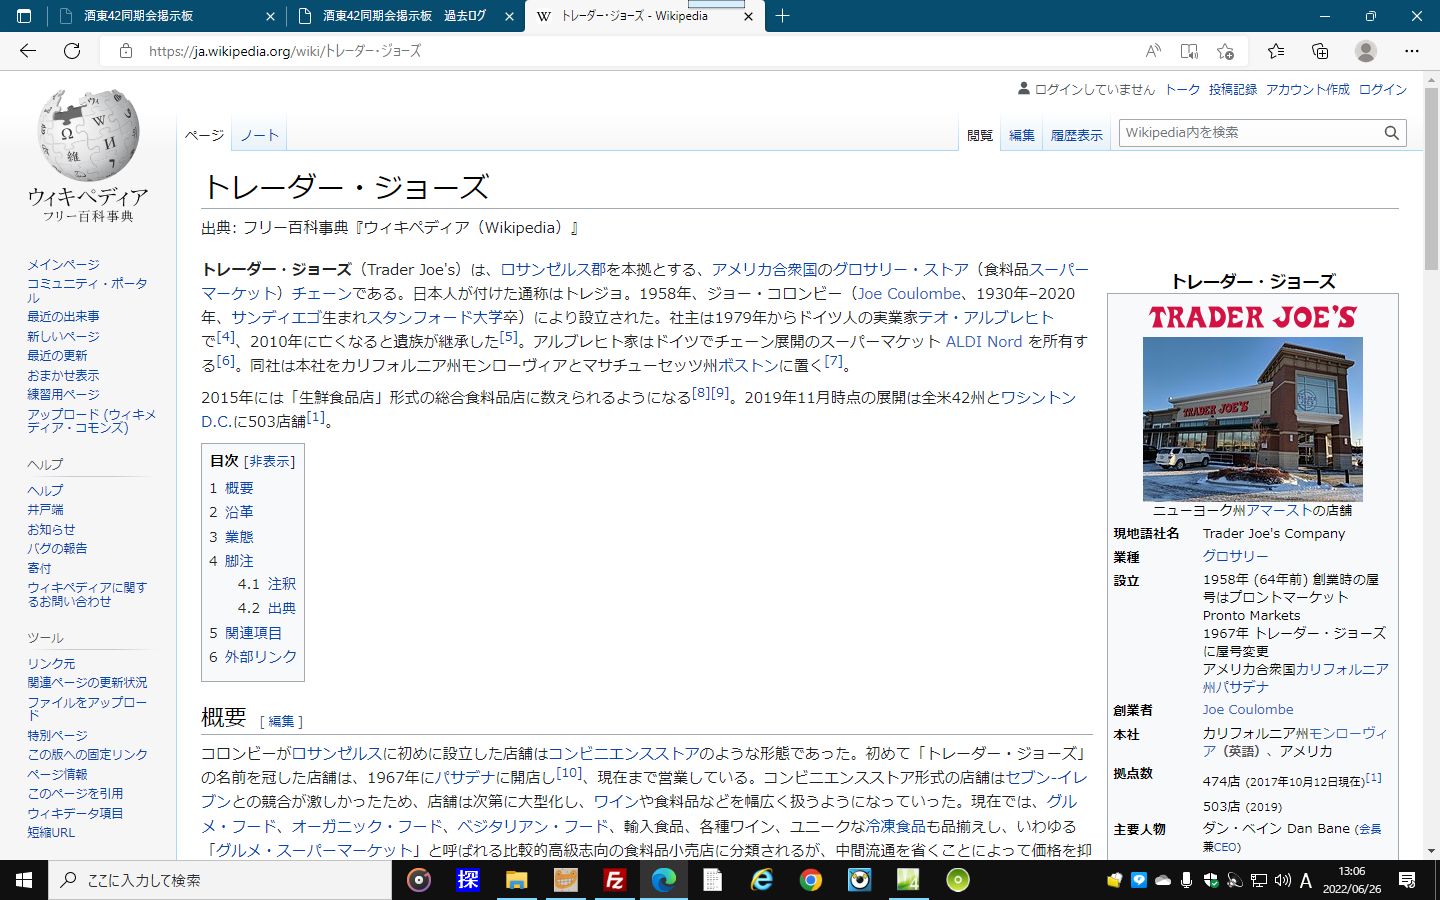Launch Google Chrome from the taskbar
The width and height of the screenshot is (1440, 900).
pyautogui.click(x=810, y=880)
